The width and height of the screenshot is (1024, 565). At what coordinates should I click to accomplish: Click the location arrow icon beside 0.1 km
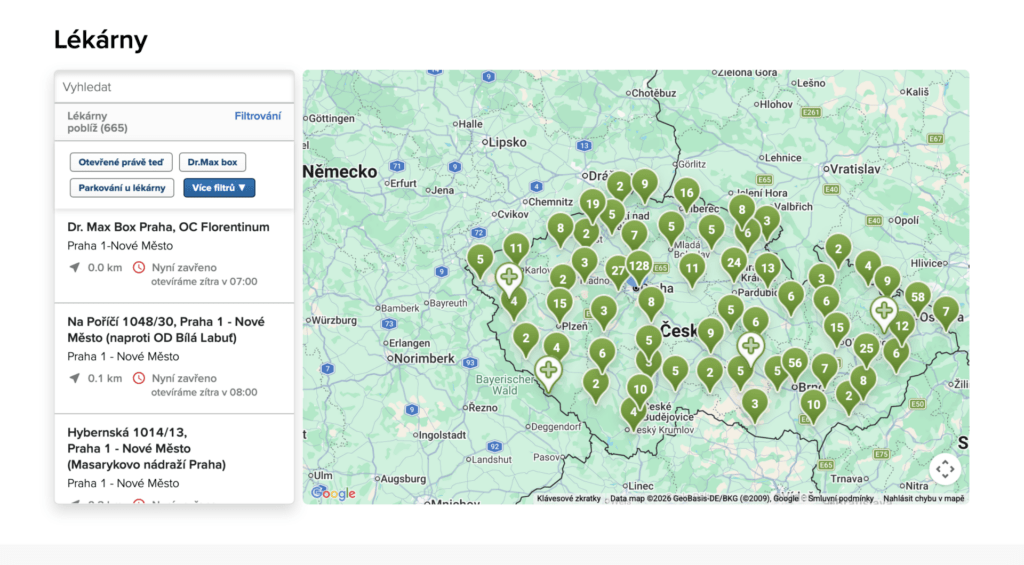[x=74, y=378]
